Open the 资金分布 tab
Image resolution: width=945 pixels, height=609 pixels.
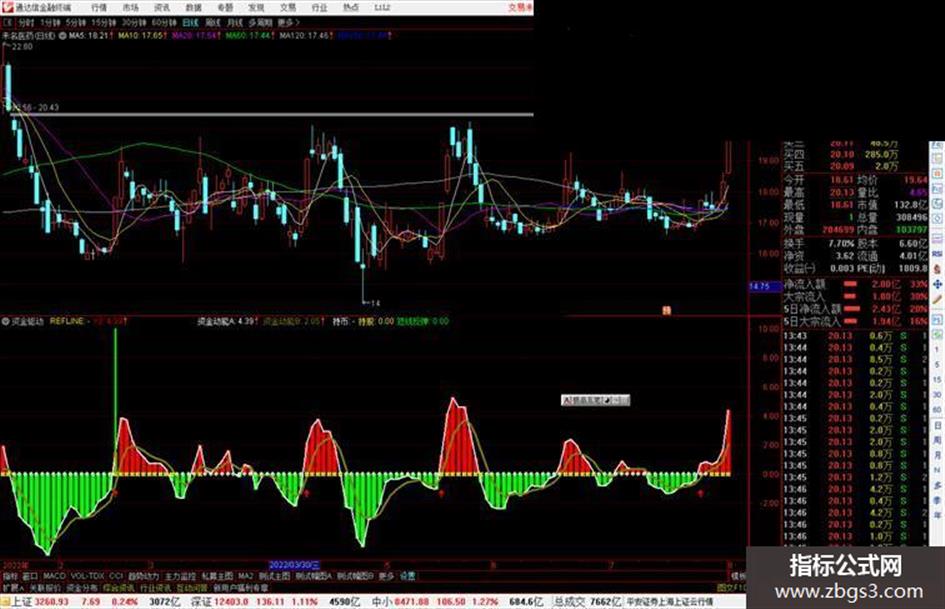click(x=82, y=587)
